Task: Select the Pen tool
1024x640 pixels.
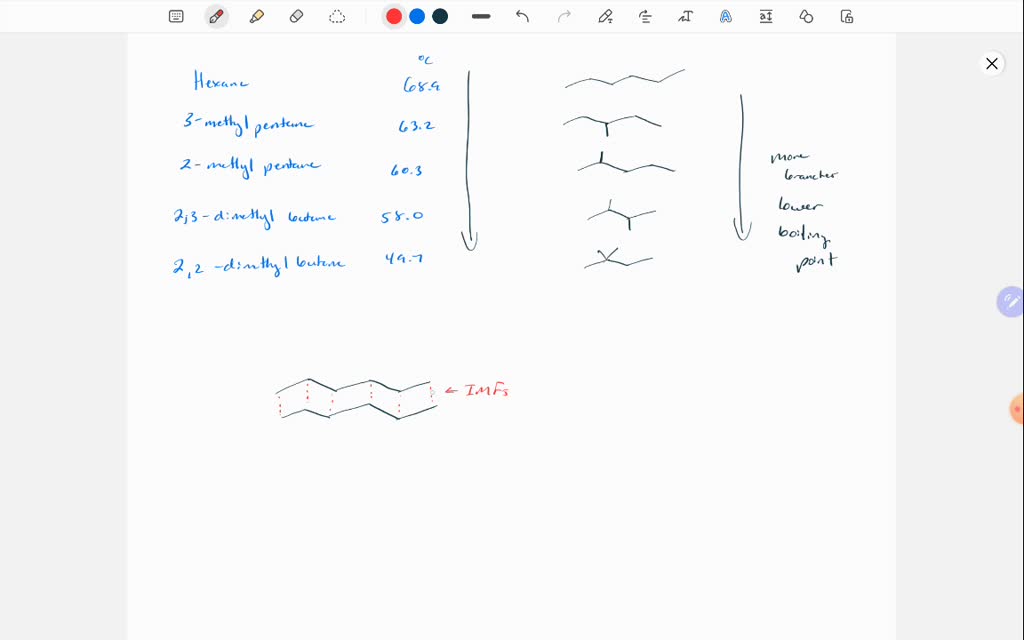Action: coord(217,16)
